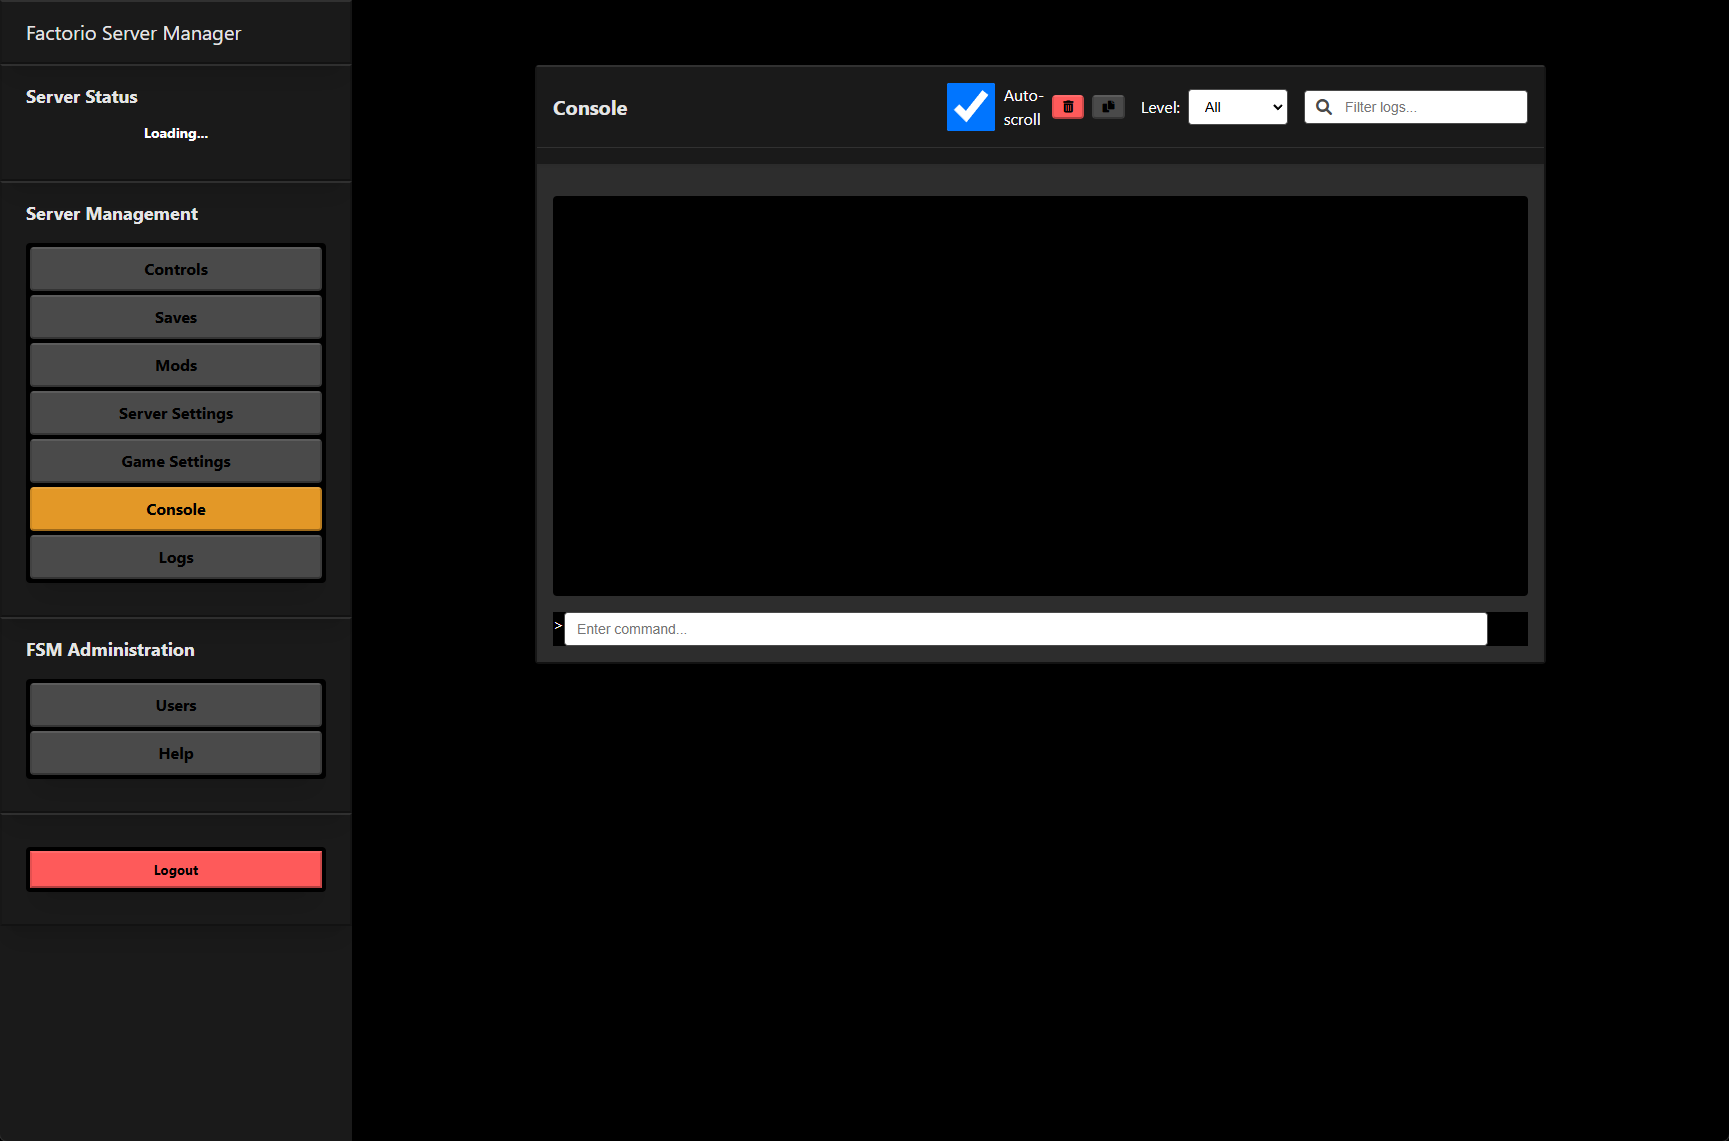Click the Loading... status text
This screenshot has height=1141, width=1729.
176,133
